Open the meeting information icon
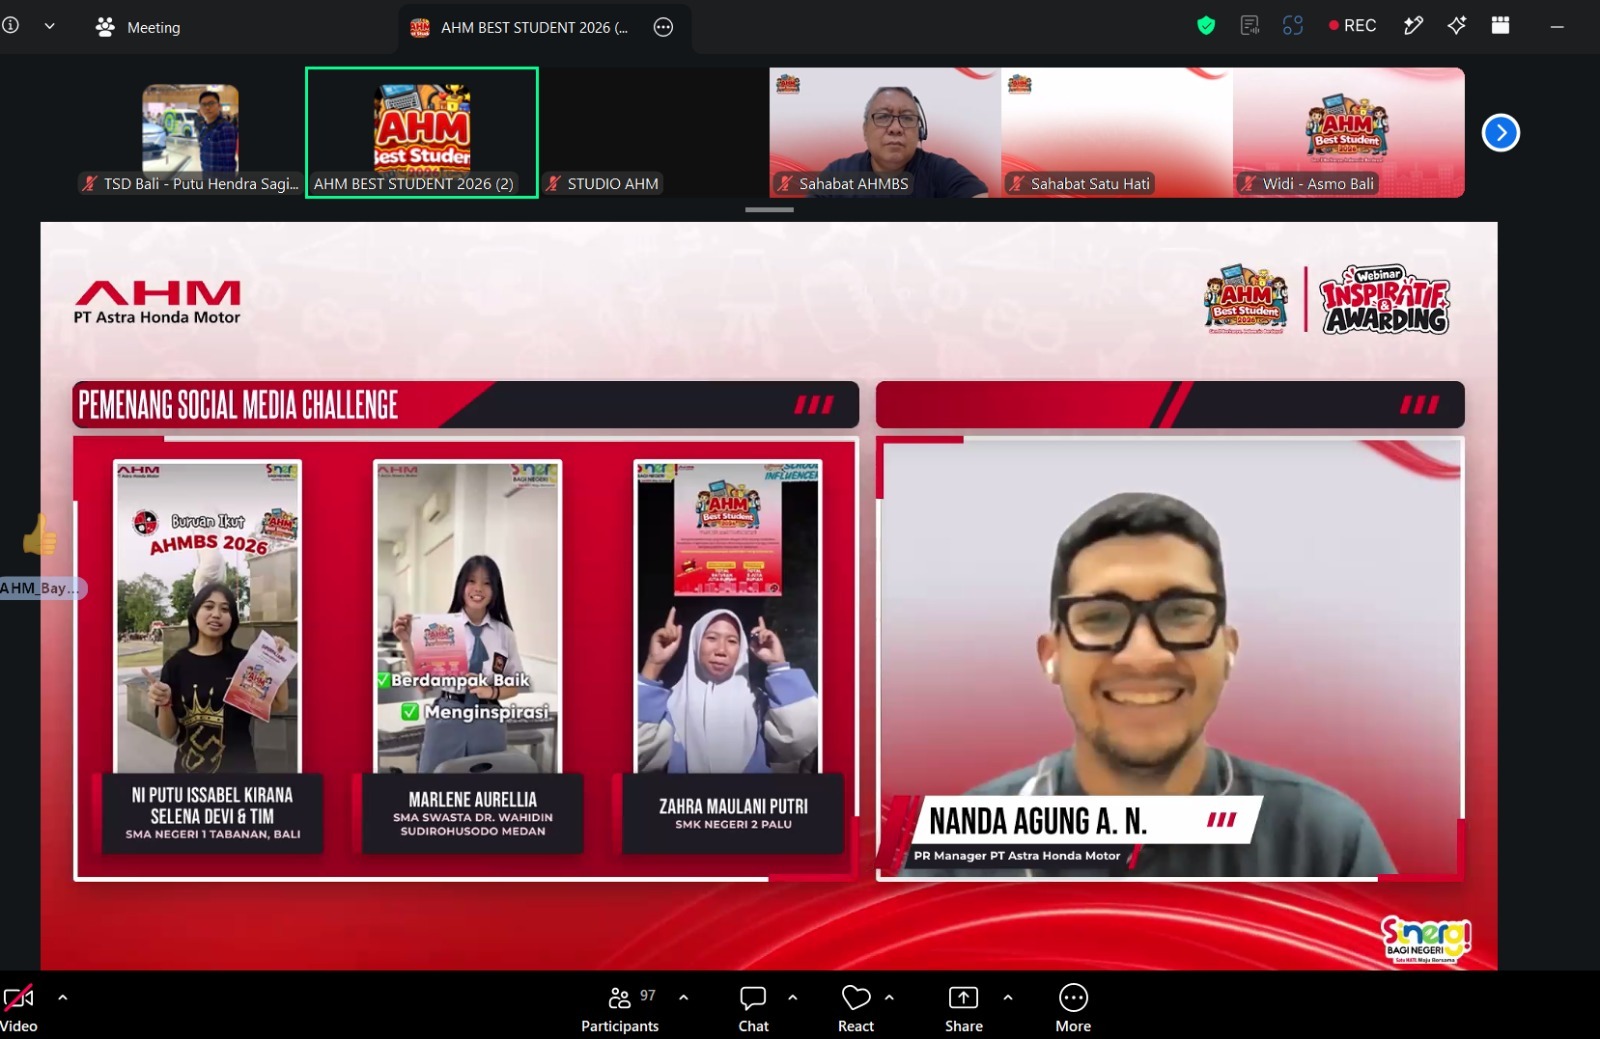 tap(10, 26)
